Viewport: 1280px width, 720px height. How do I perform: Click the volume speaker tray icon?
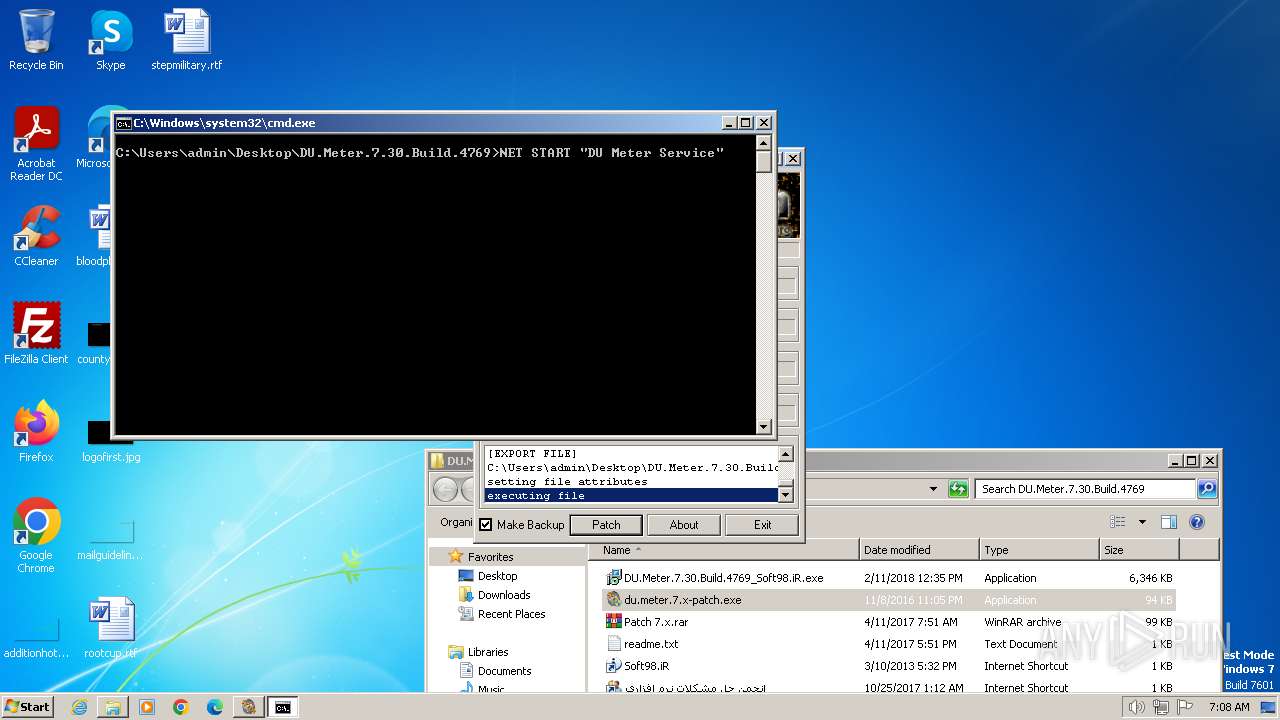1136,707
